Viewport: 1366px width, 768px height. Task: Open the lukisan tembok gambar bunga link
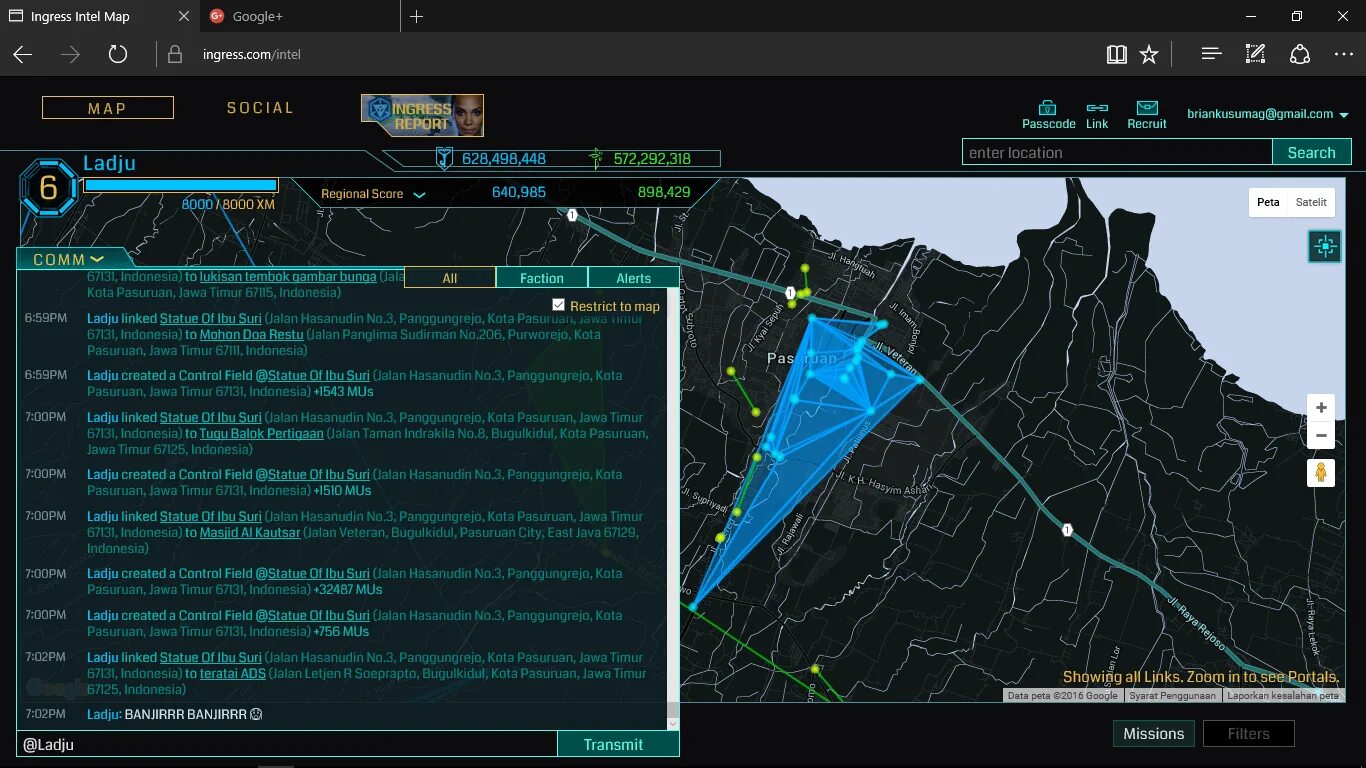coord(288,276)
